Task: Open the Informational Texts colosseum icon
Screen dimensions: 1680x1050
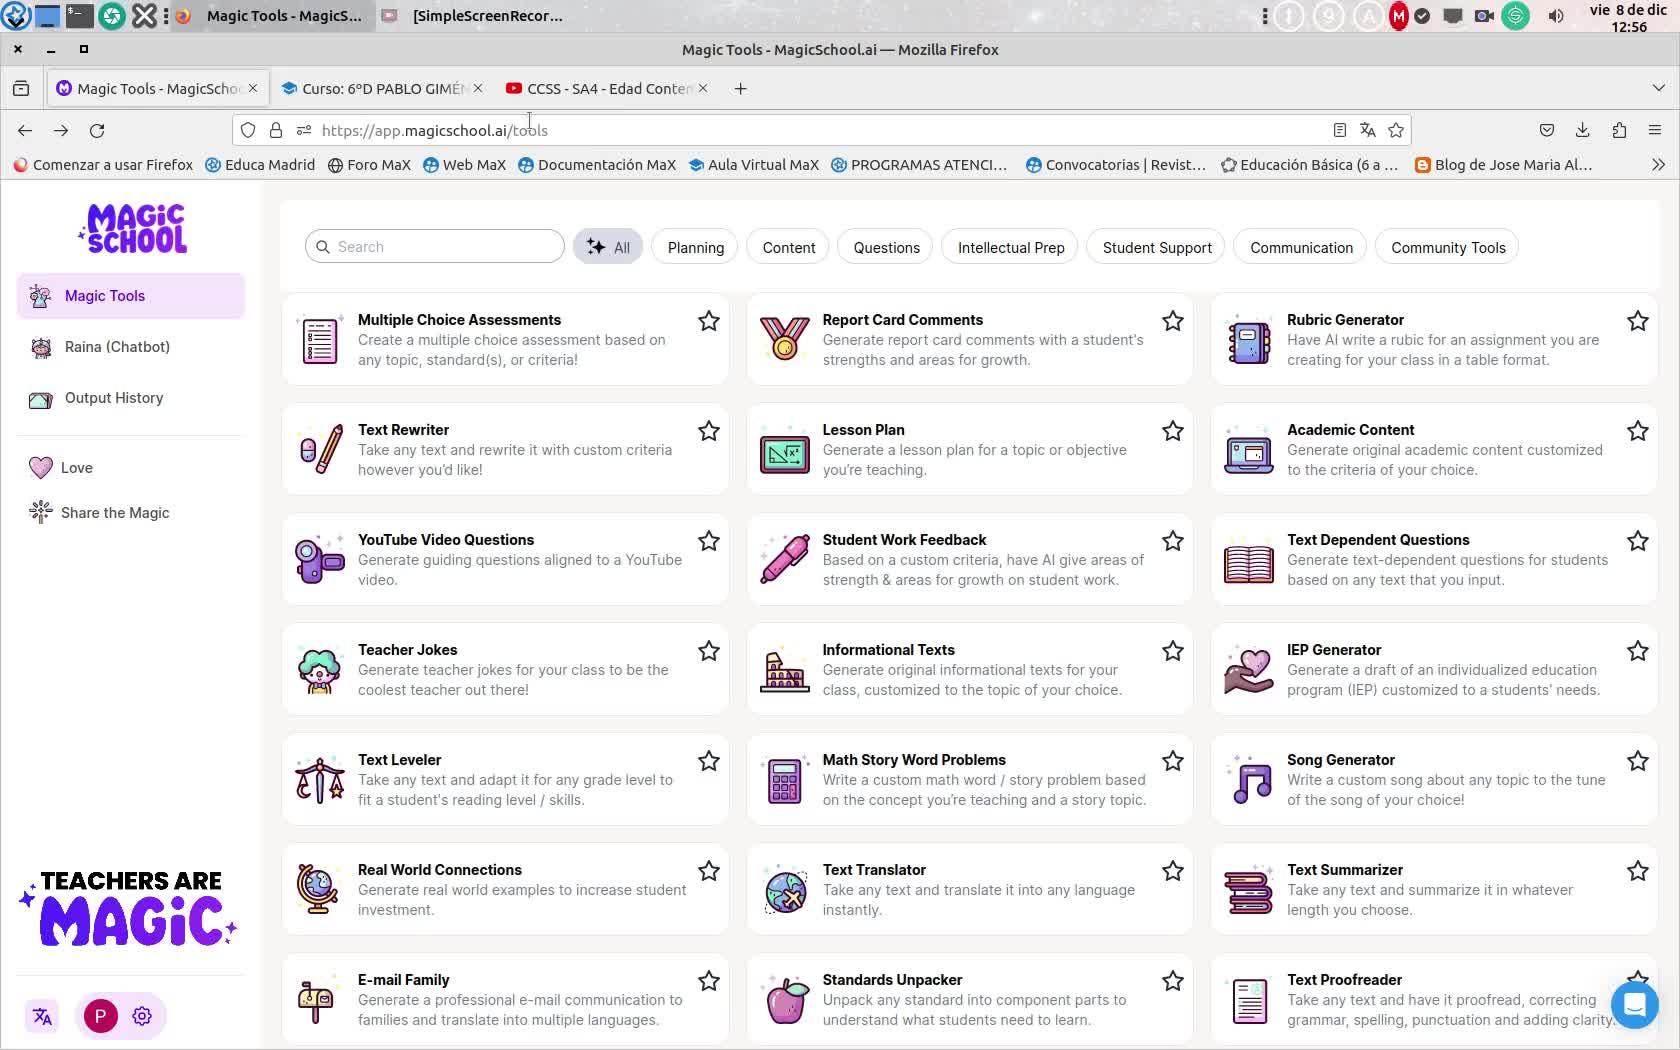Action: pos(785,672)
